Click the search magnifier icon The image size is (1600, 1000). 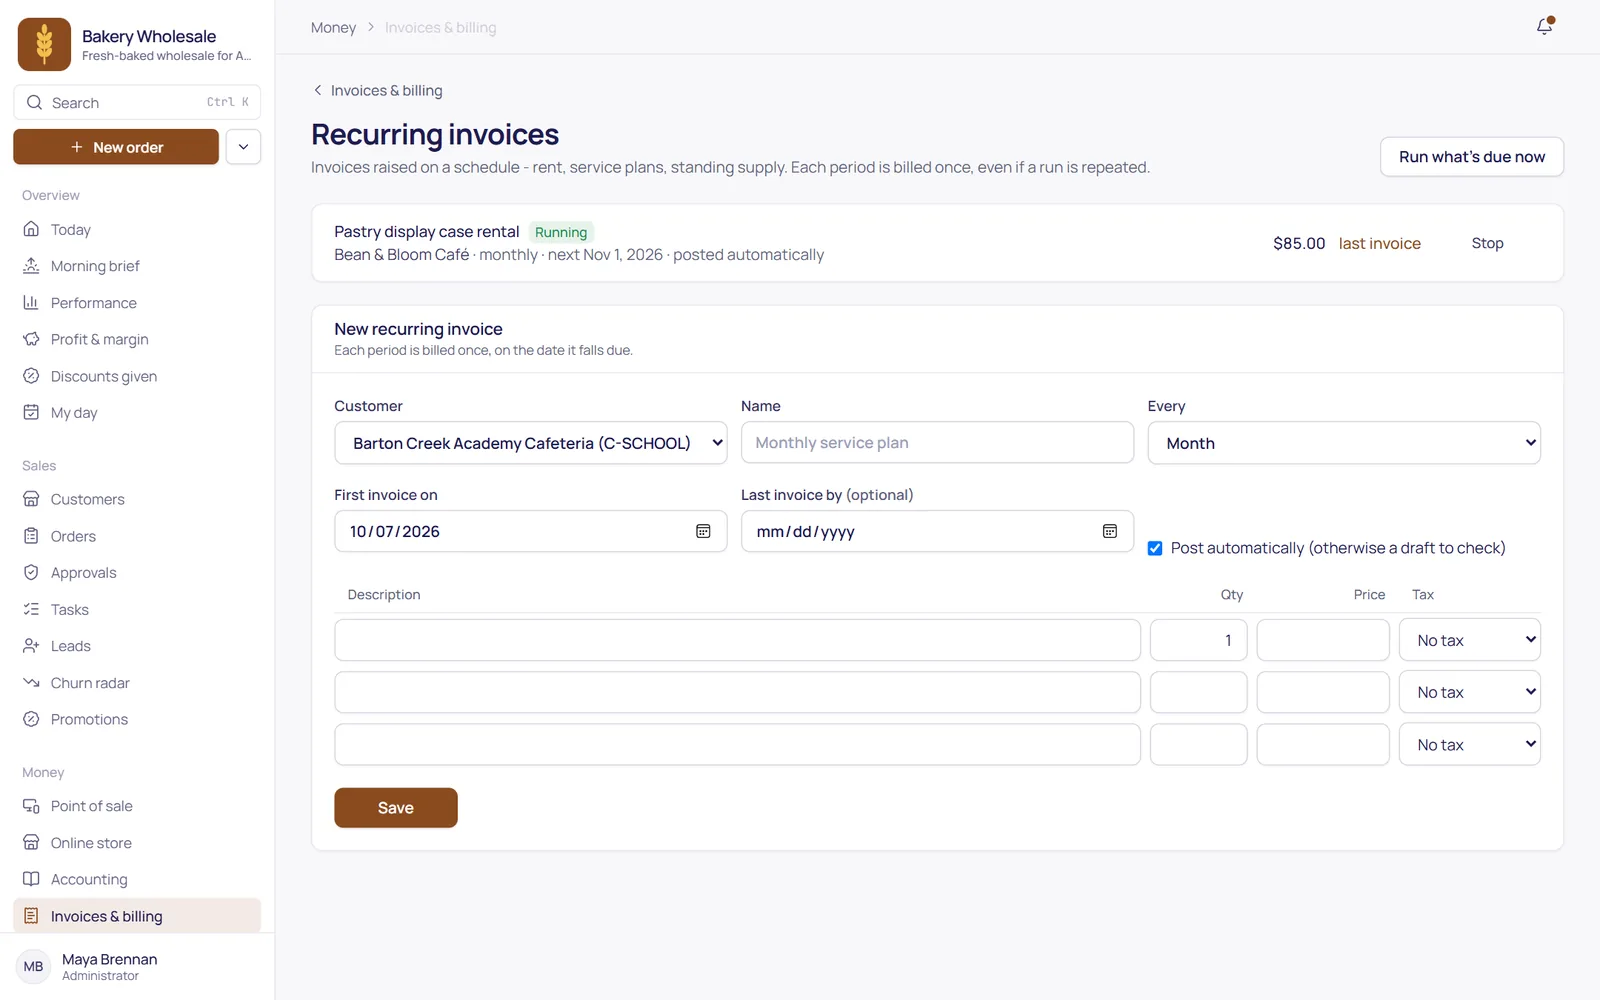pyautogui.click(x=34, y=102)
